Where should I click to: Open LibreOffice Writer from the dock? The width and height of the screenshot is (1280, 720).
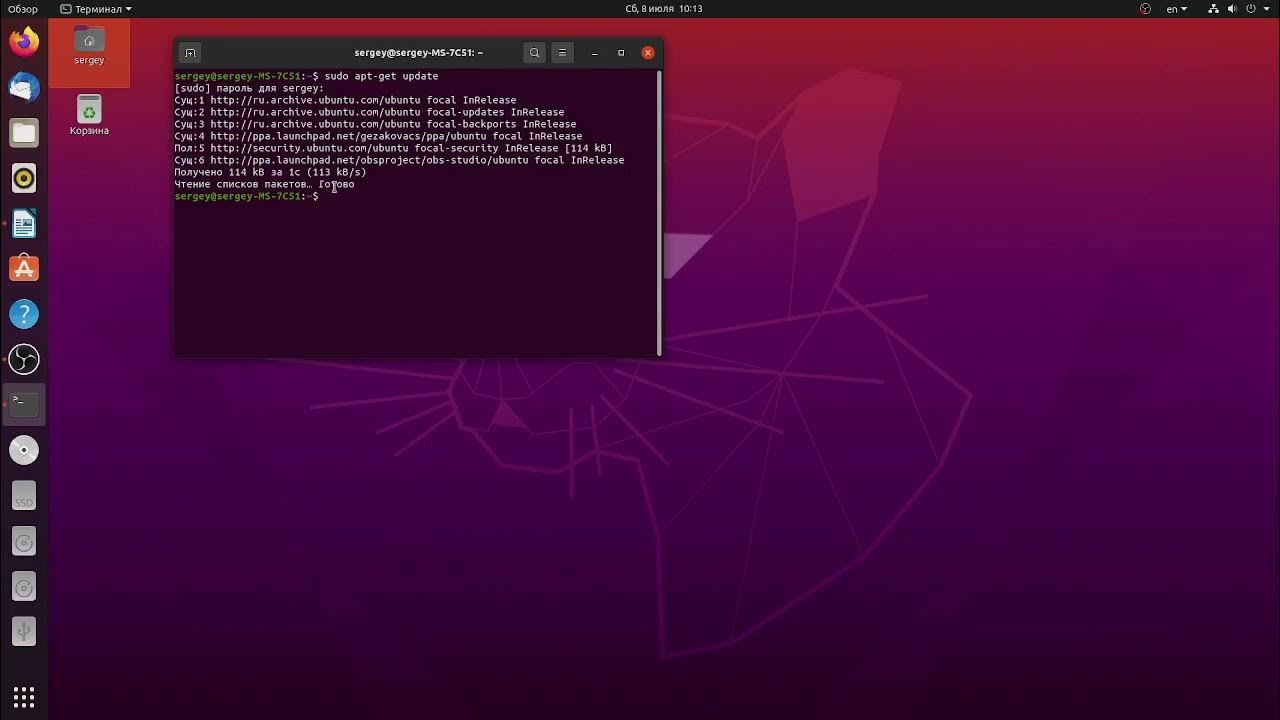(24, 223)
